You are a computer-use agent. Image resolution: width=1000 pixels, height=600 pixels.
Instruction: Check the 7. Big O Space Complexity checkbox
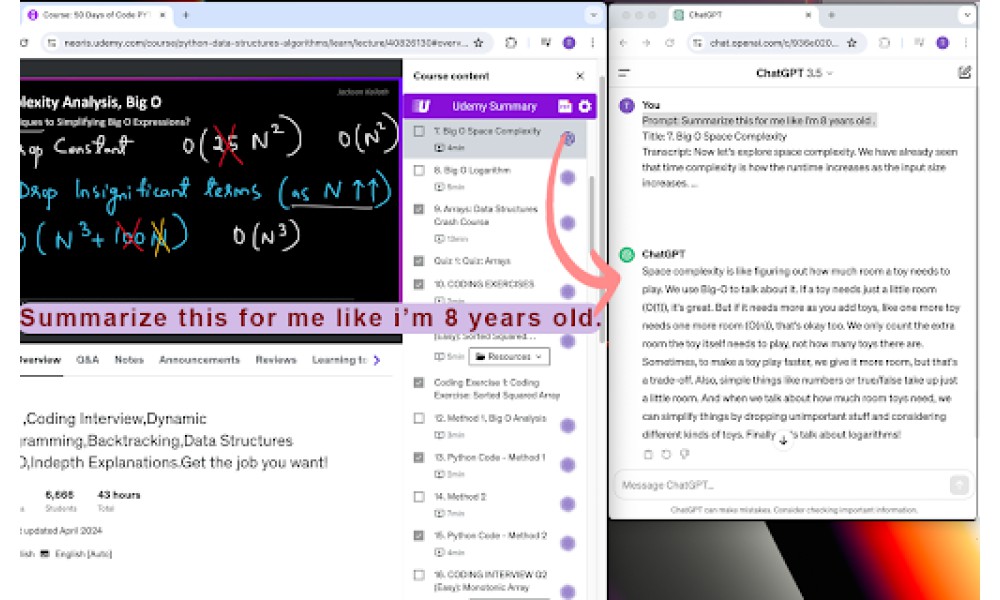click(419, 131)
